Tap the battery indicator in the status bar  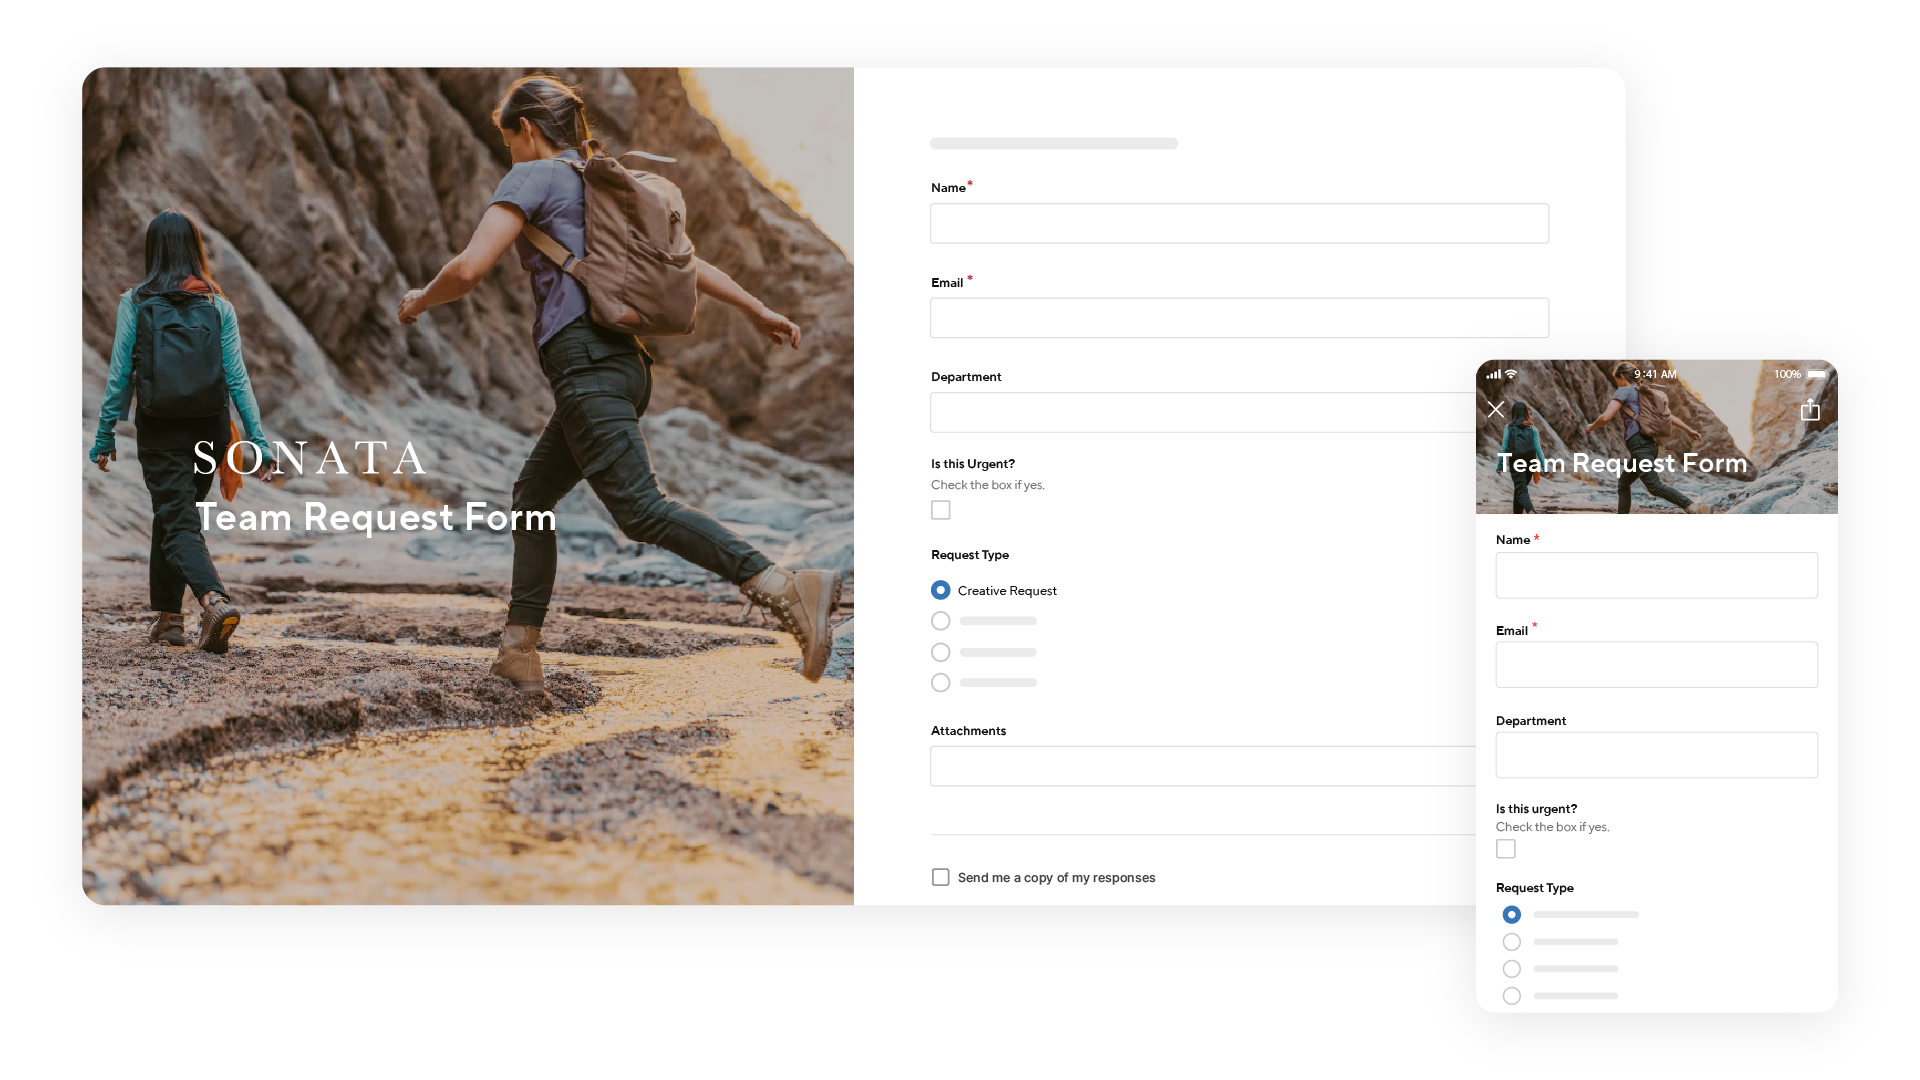1816,373
